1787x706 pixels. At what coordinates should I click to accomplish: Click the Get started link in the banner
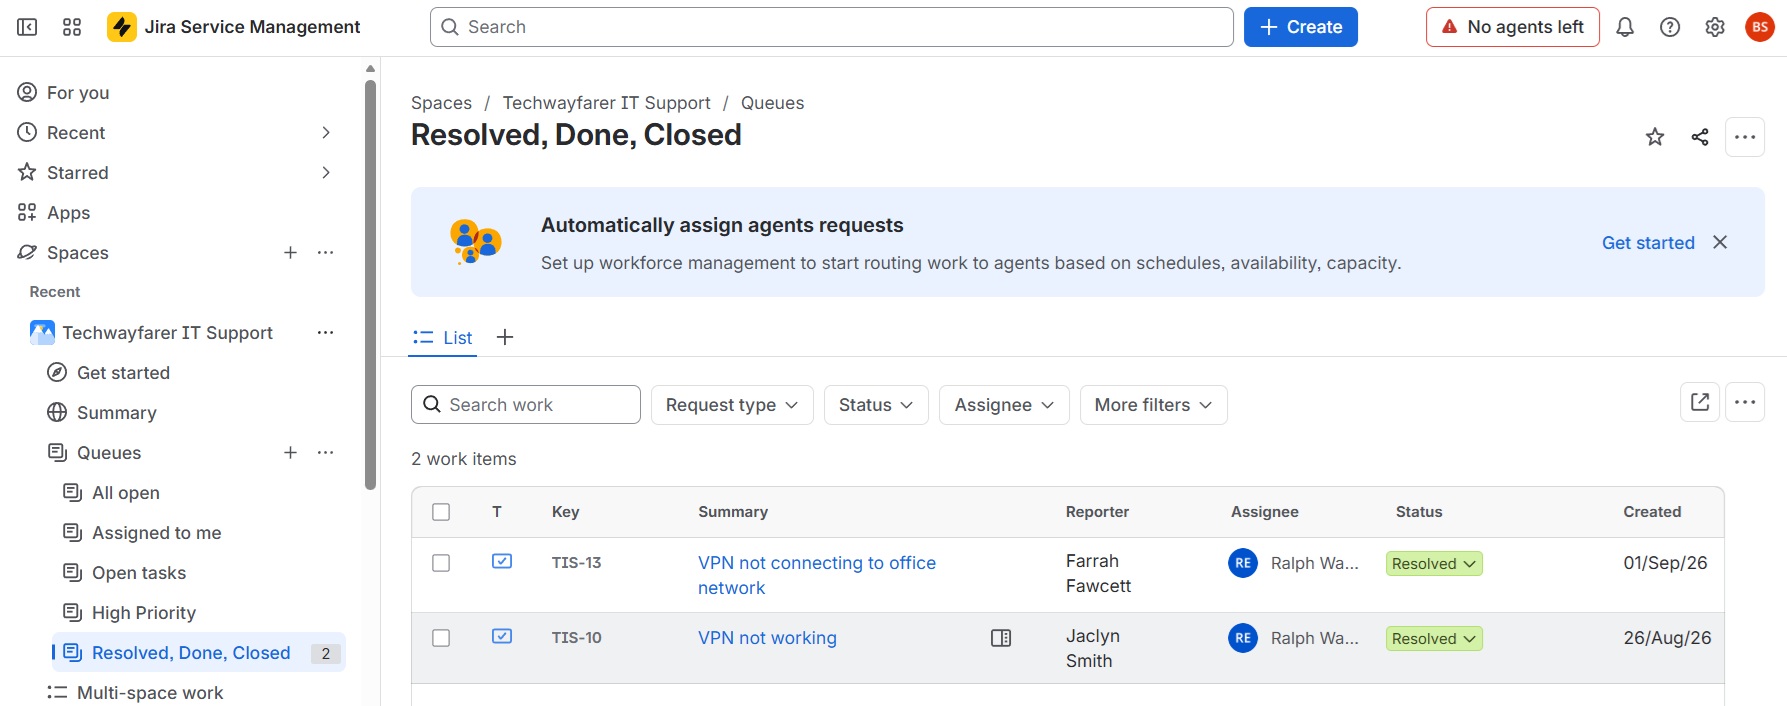pos(1648,242)
